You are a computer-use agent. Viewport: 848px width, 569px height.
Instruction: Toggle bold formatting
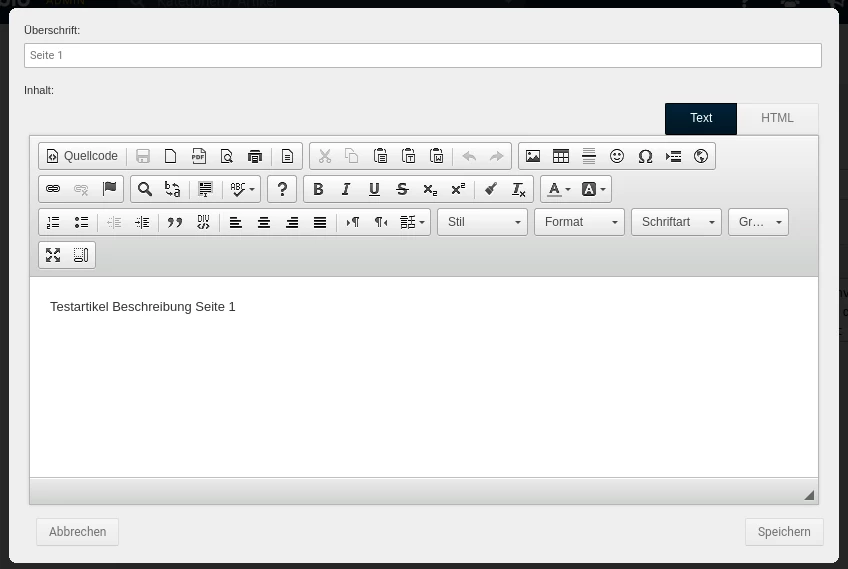(x=318, y=189)
